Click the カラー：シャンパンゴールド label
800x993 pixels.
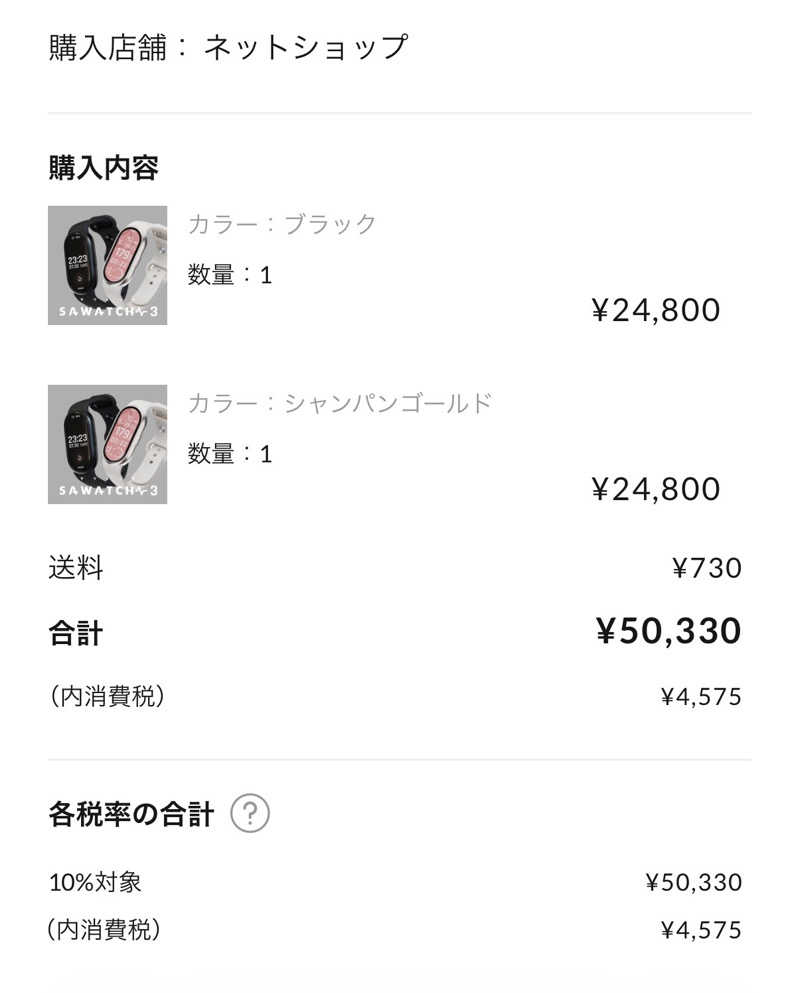point(340,403)
